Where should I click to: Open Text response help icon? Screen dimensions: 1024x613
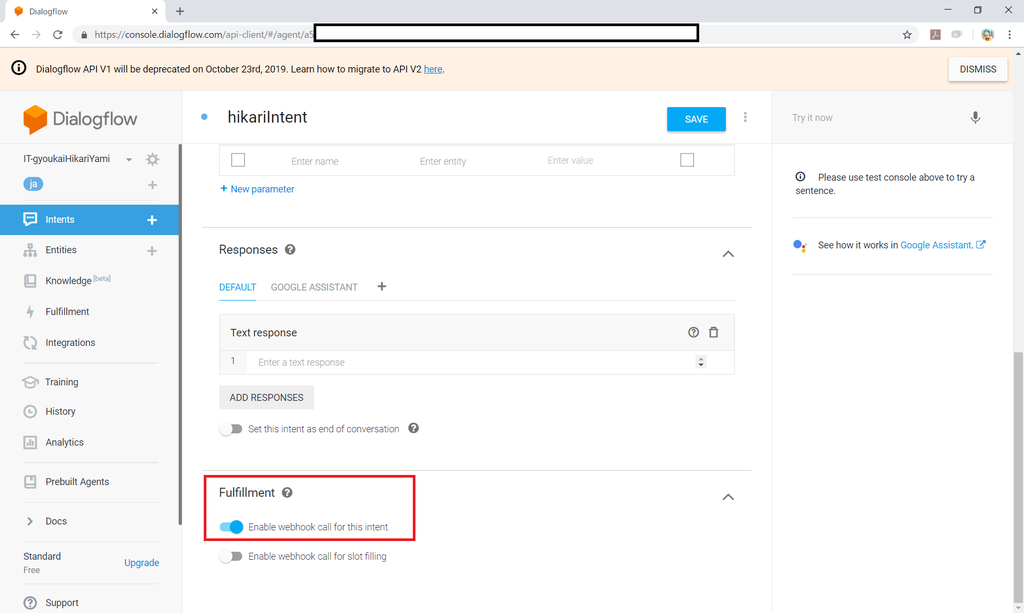point(694,332)
